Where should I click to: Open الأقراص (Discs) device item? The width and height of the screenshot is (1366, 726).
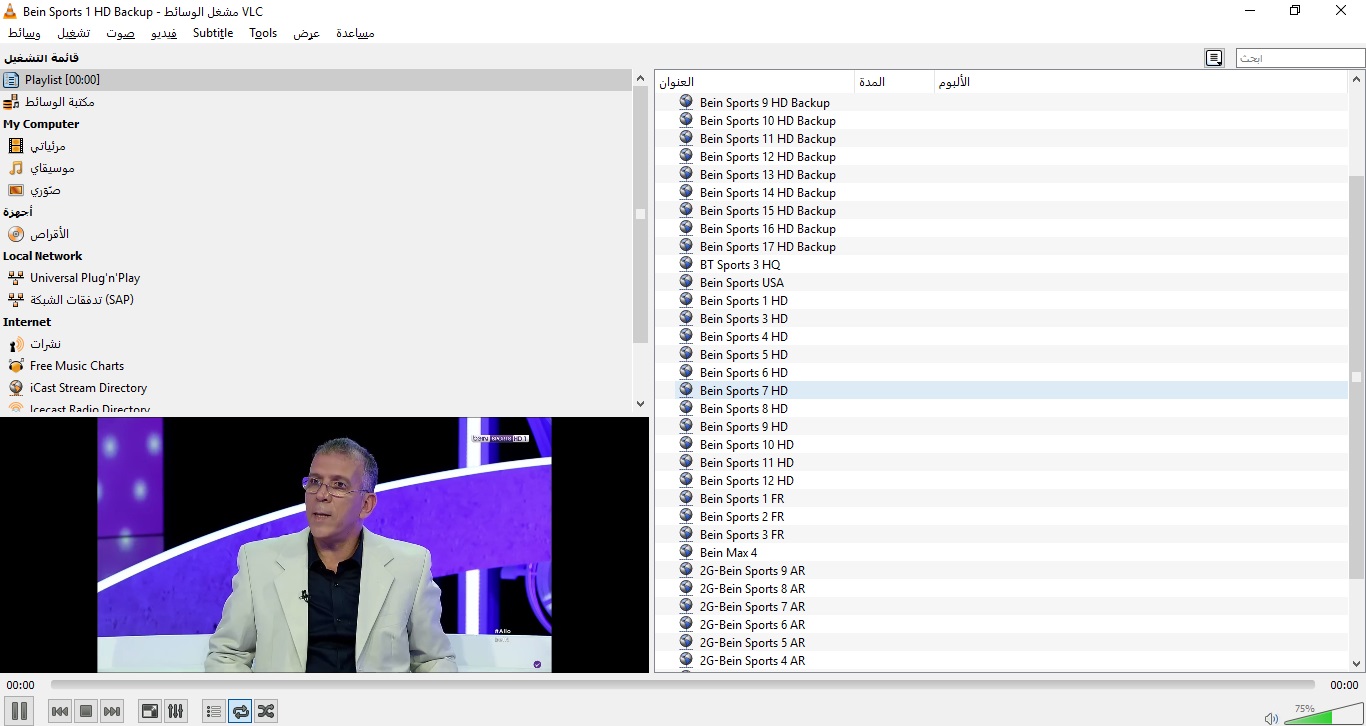click(316, 234)
